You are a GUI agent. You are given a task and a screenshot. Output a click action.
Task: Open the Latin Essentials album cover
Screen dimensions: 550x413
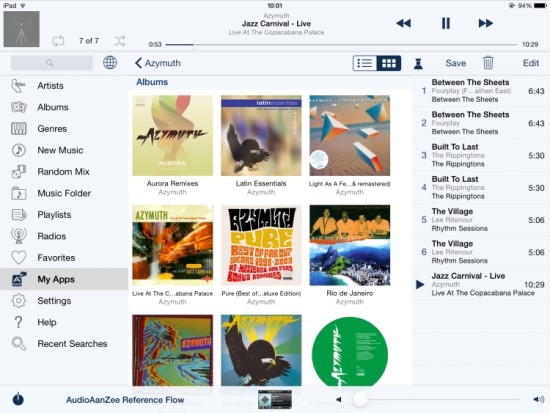(261, 135)
